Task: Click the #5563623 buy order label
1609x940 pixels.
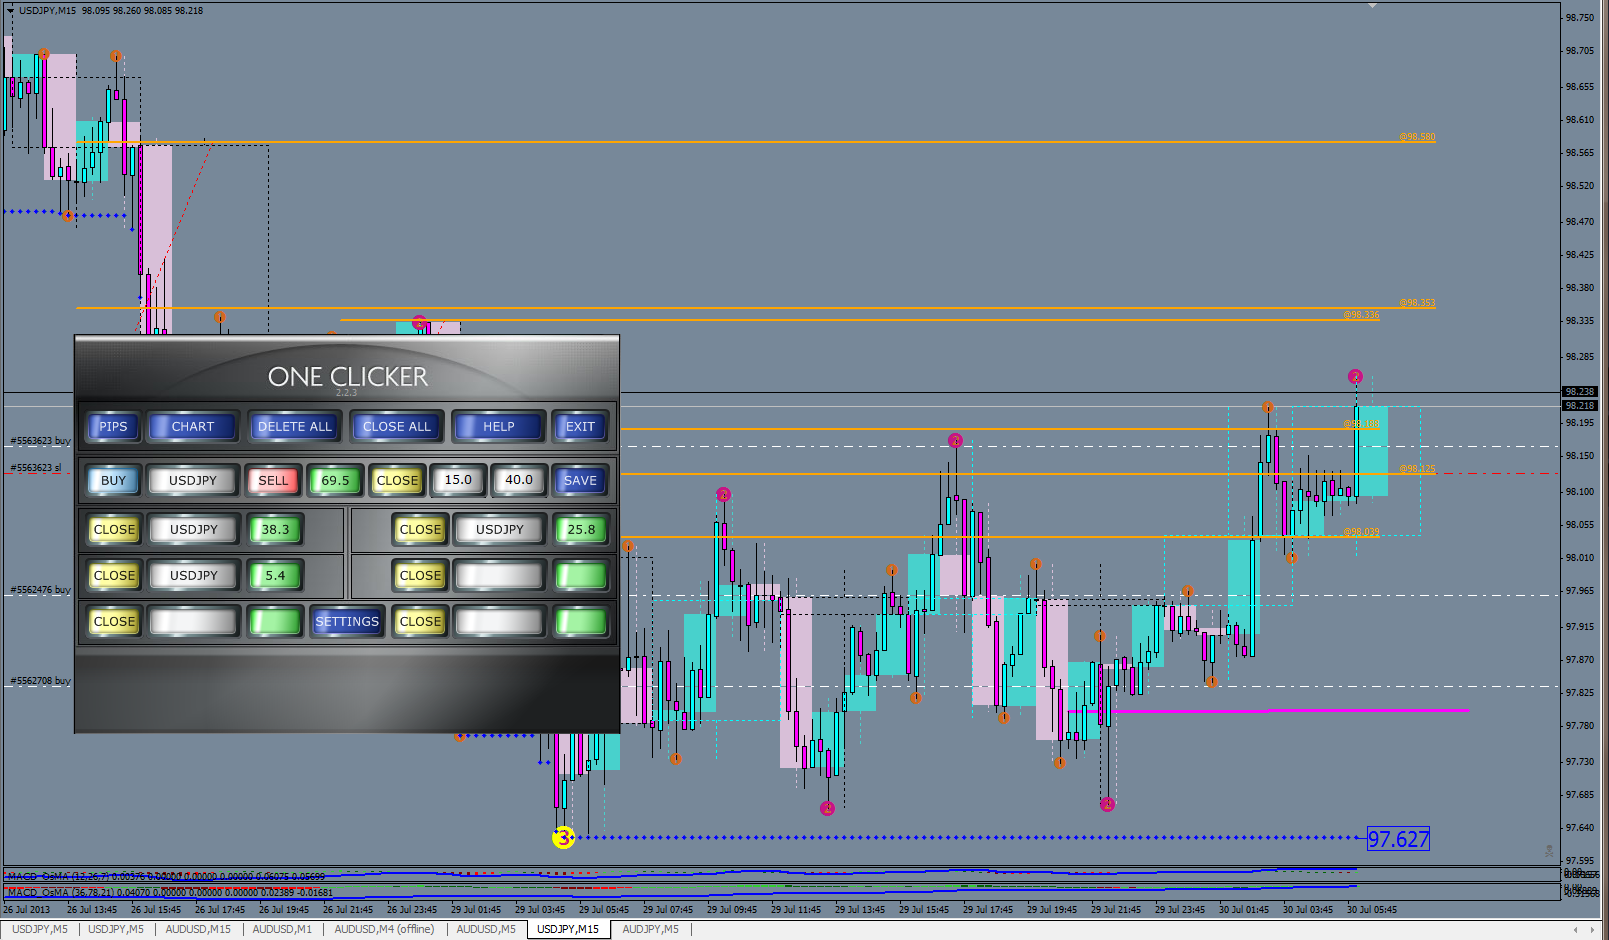Action: pos(40,441)
